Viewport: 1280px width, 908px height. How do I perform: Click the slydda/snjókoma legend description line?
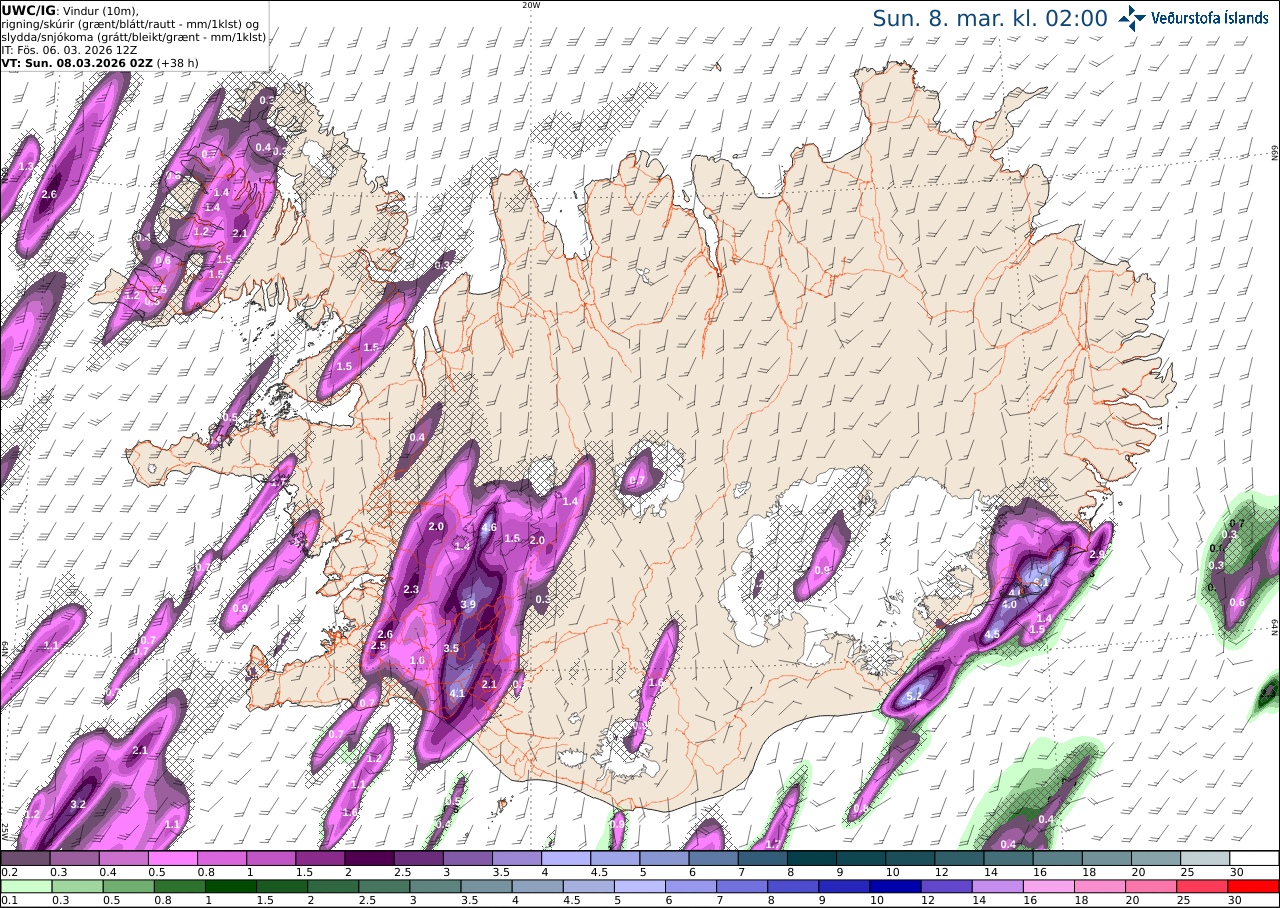click(133, 36)
